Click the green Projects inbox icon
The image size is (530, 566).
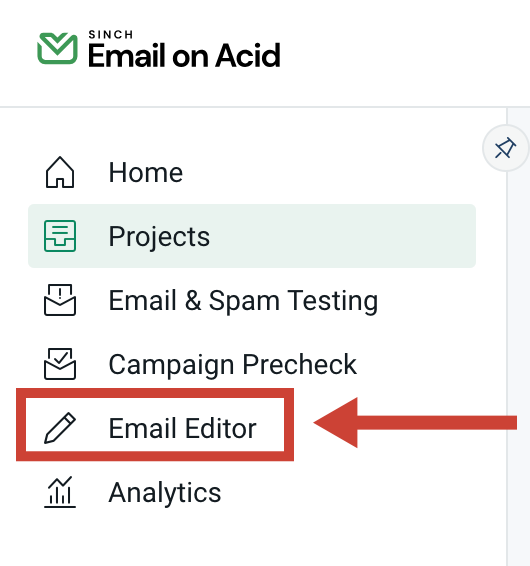(x=60, y=236)
